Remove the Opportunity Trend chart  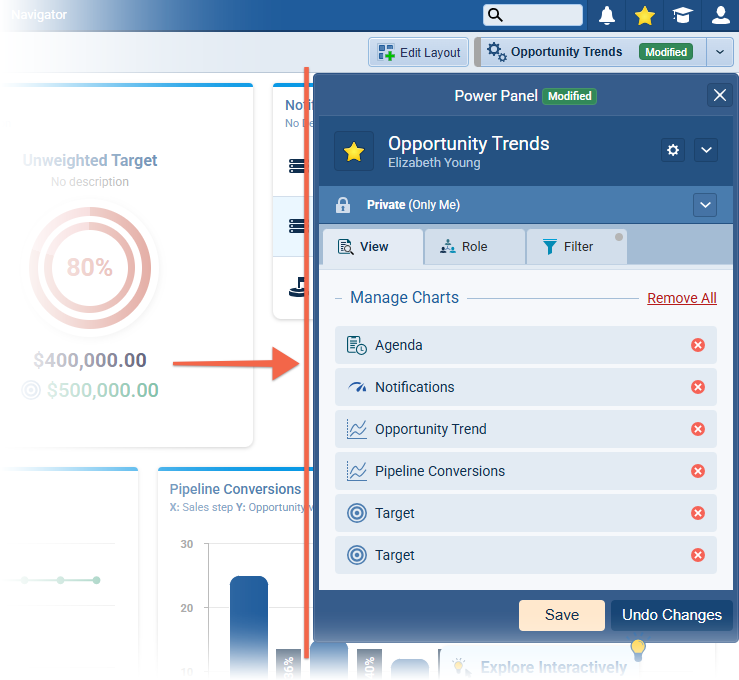coord(698,429)
